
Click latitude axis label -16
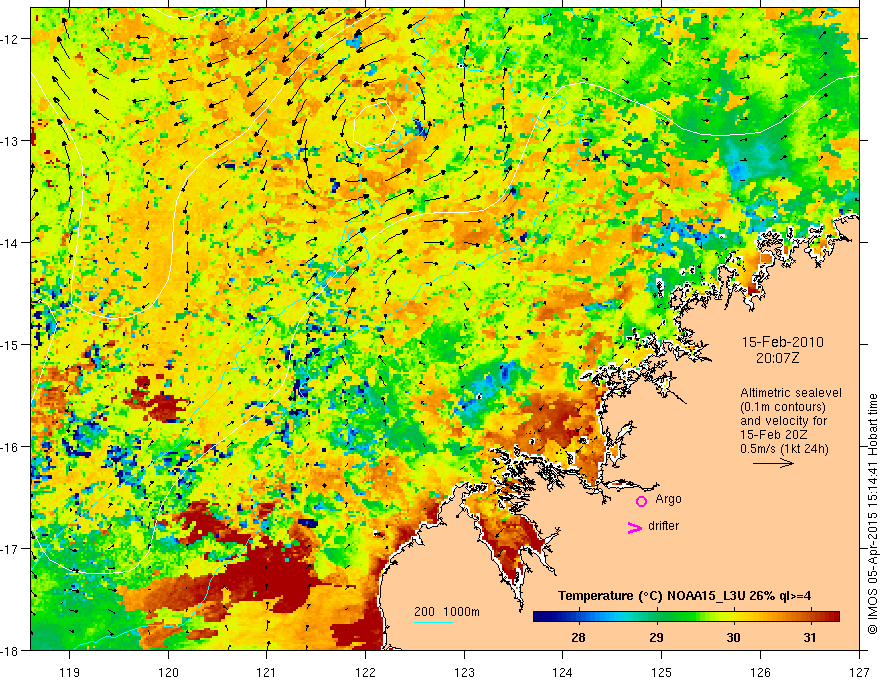click(11, 447)
